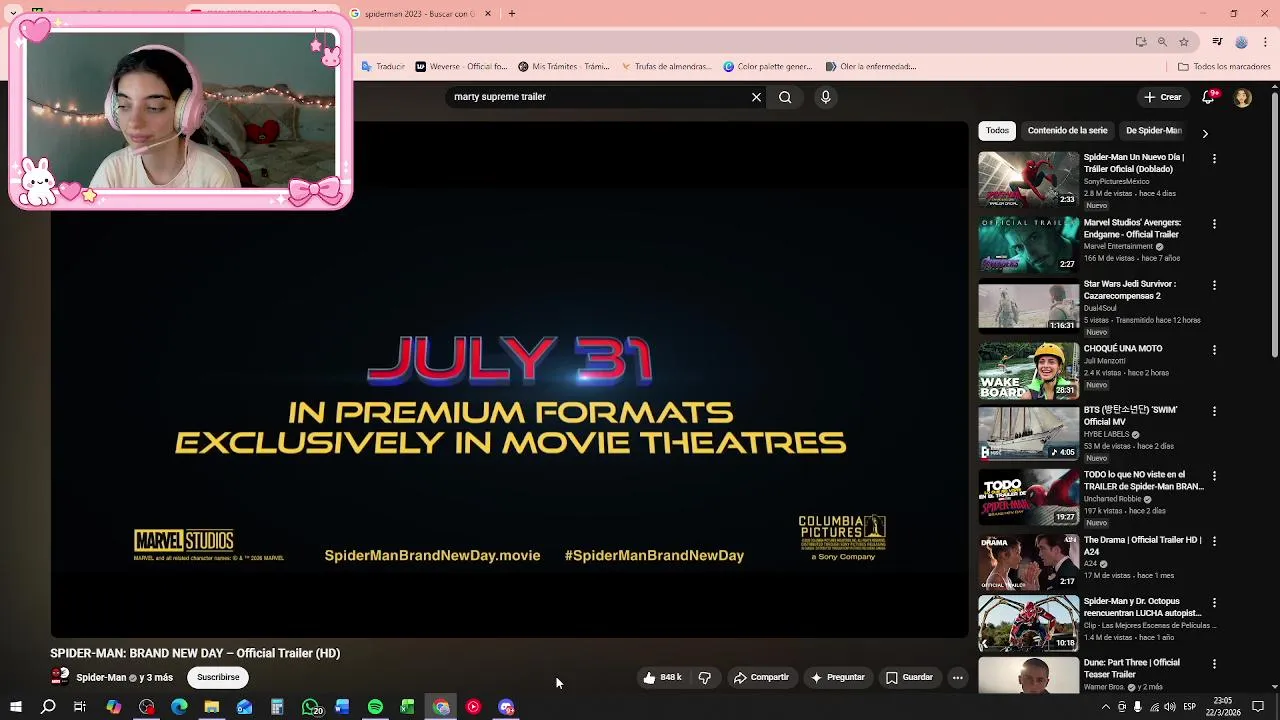Open Windows taskbar search
Image resolution: width=1280 pixels, height=720 pixels.
click(48, 707)
